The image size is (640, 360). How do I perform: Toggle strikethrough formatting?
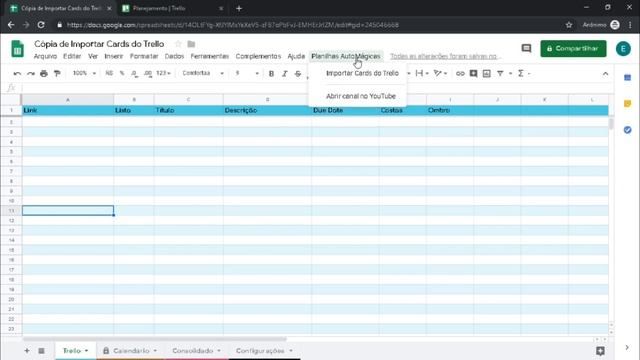pos(298,73)
